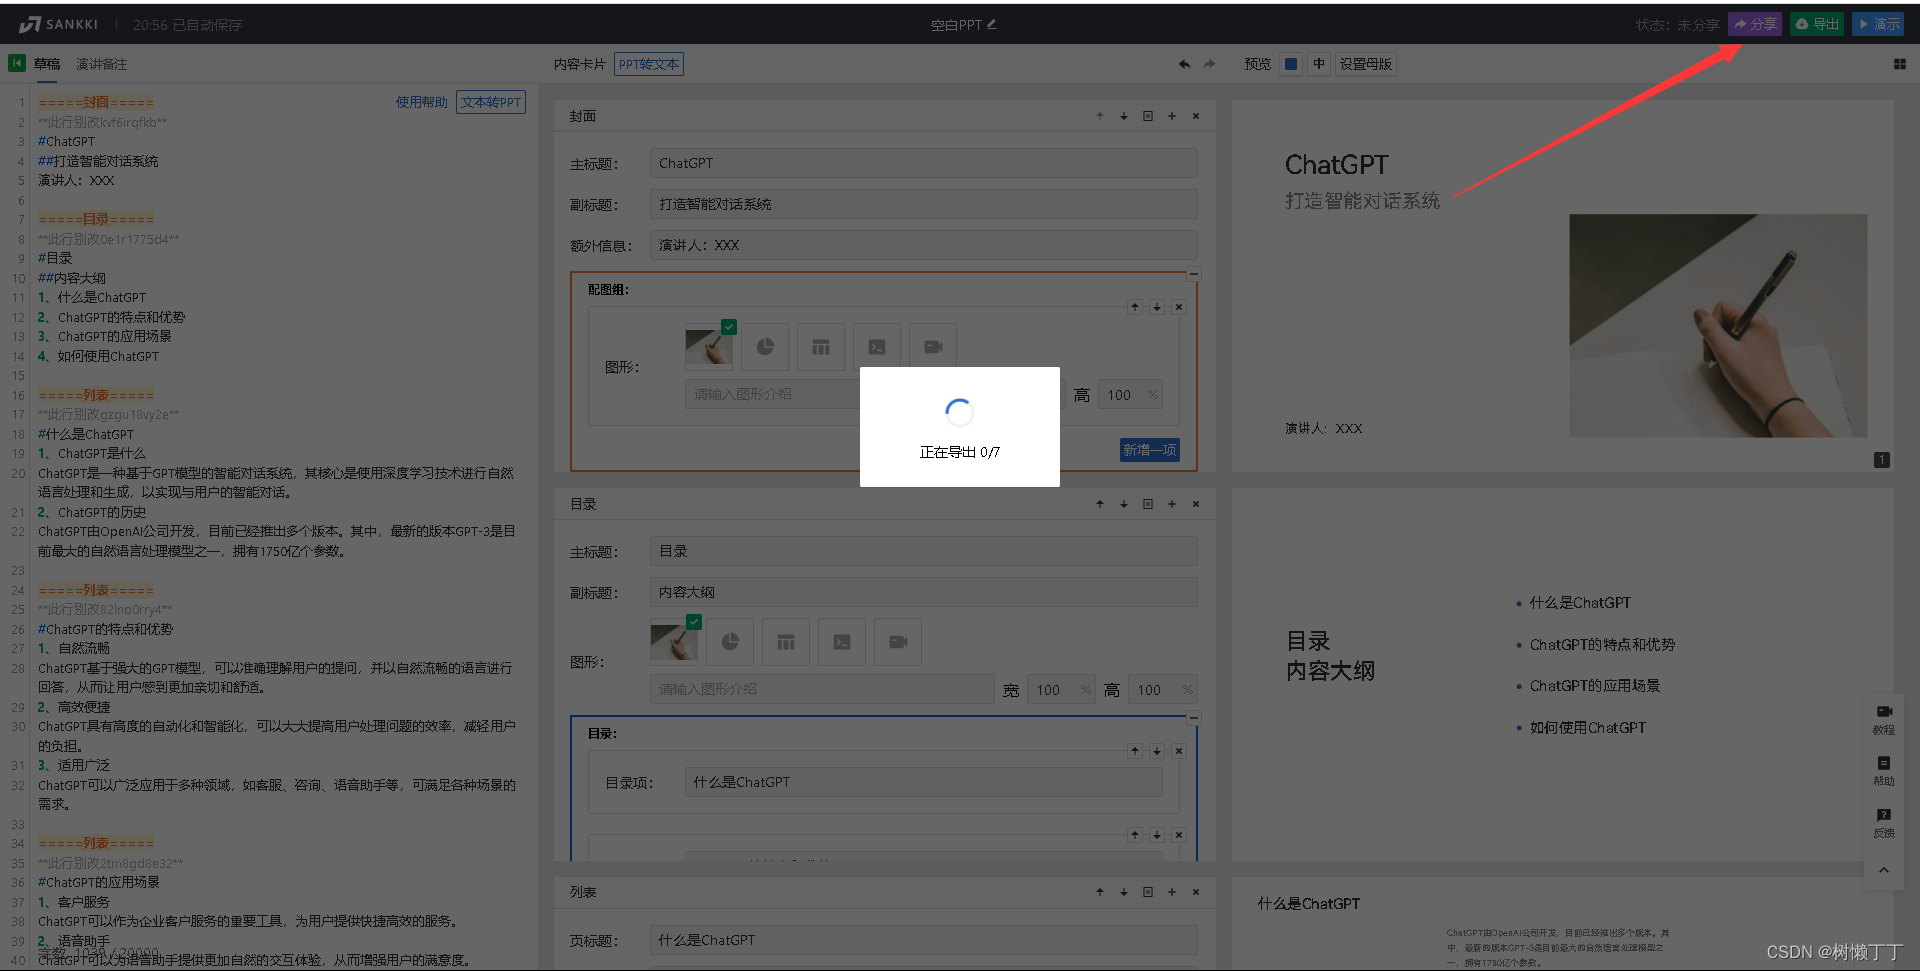Screen dimensions: 1920x971
Task: Collapse the left draft panel icon
Action: click(17, 63)
